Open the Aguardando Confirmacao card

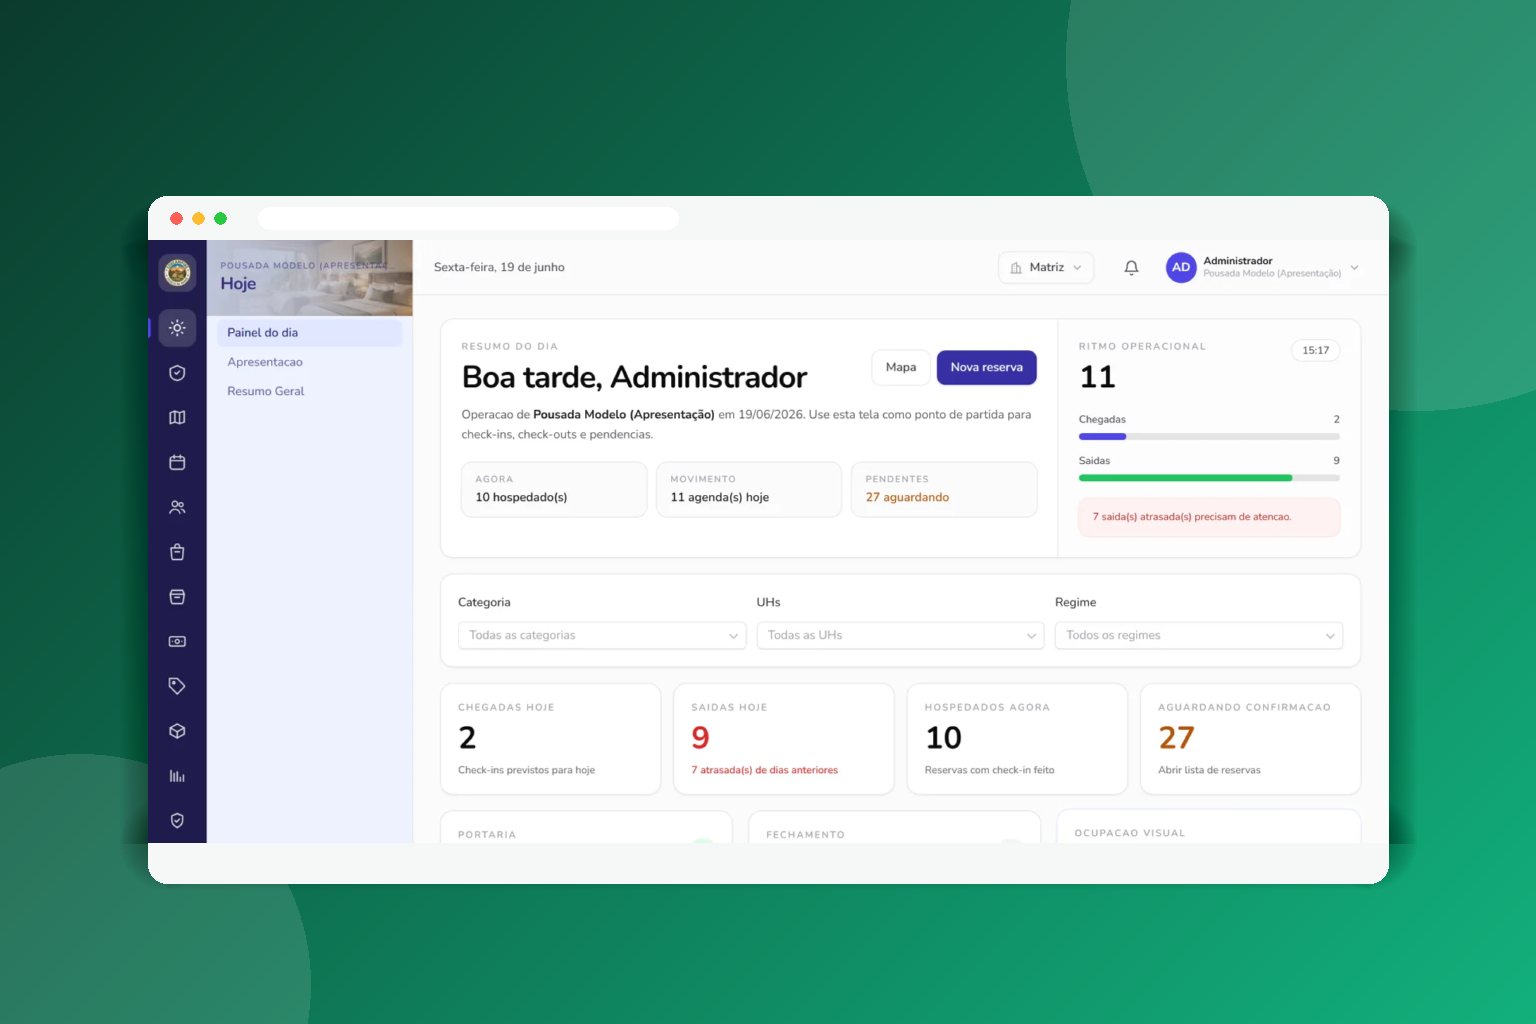(x=1250, y=739)
